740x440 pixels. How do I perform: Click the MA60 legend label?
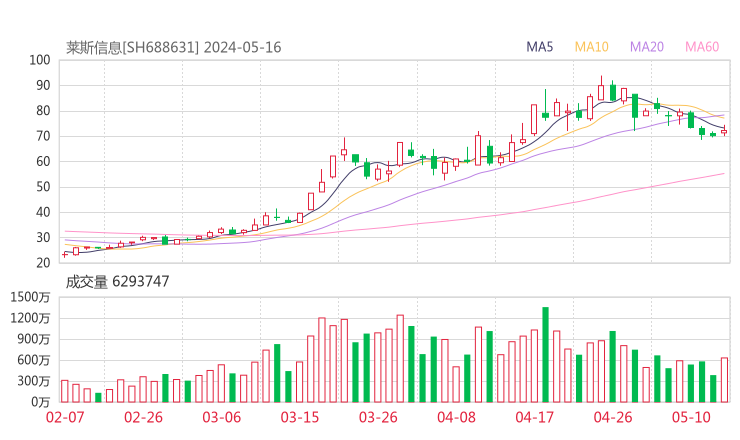click(702, 47)
